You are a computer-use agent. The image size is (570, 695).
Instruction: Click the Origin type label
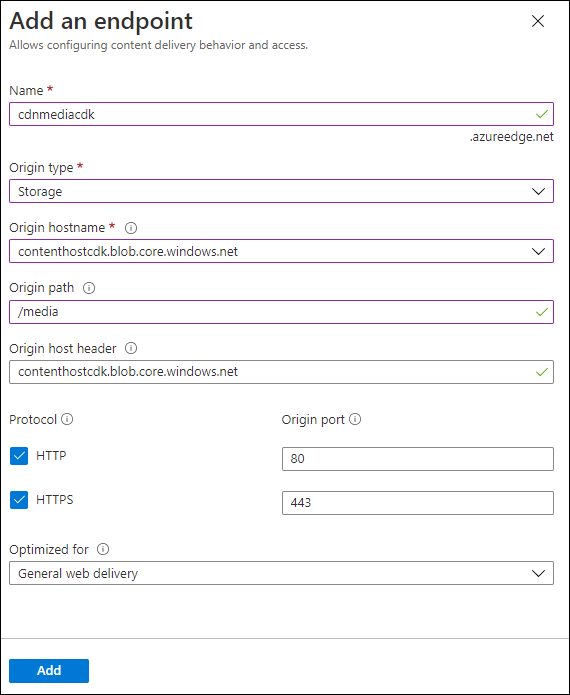coord(41,168)
